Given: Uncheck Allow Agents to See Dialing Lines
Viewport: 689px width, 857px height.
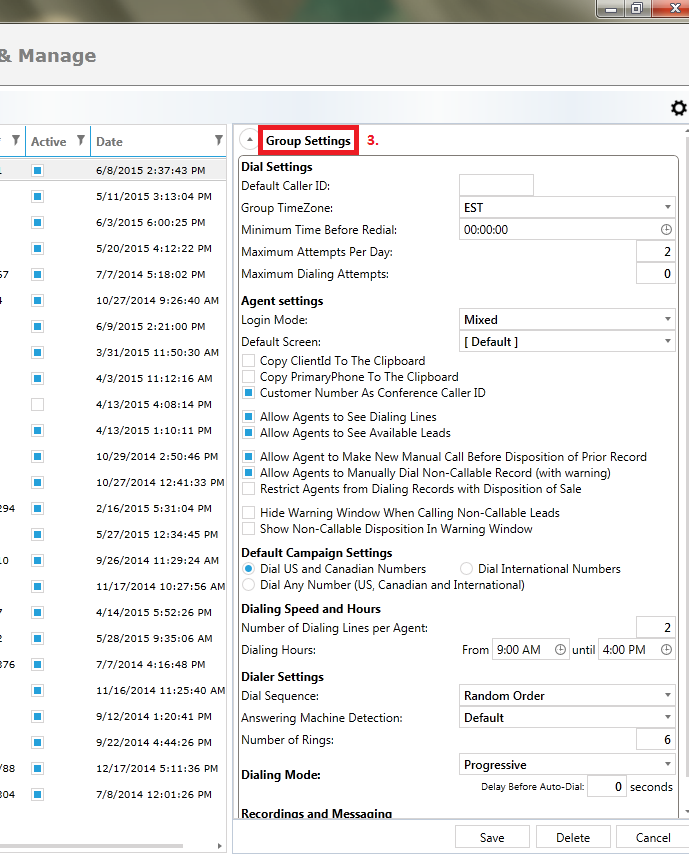Looking at the screenshot, I should pyautogui.click(x=248, y=417).
